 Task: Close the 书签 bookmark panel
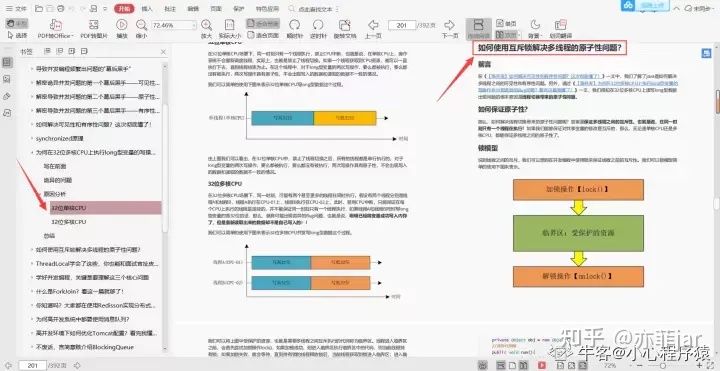point(163,52)
